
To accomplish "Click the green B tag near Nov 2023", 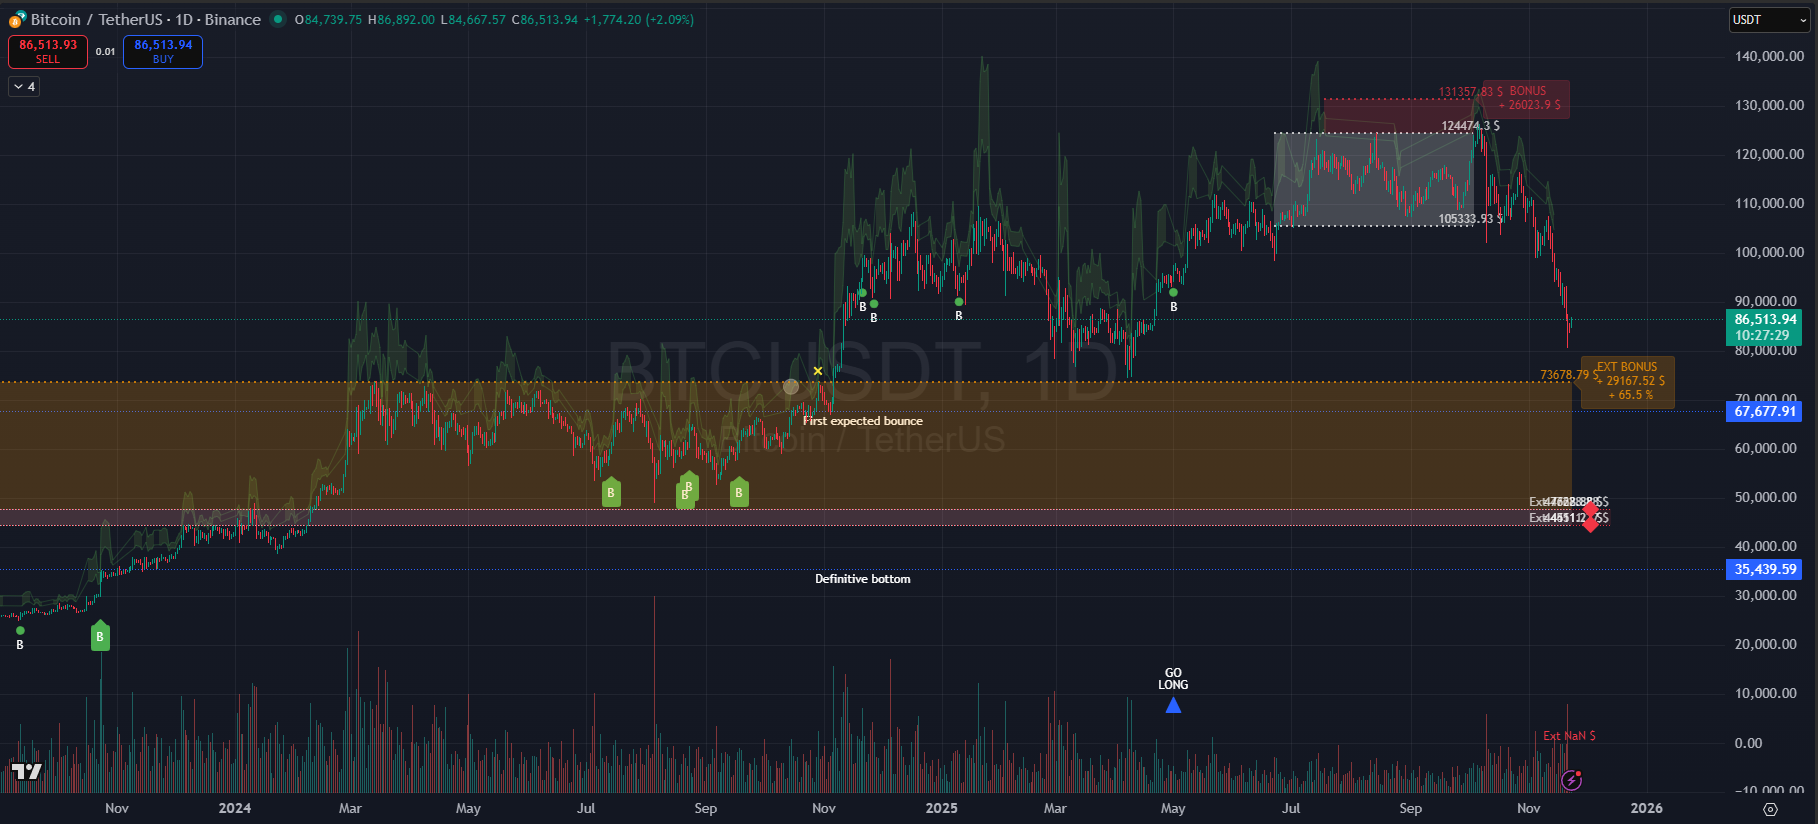I will pos(99,636).
